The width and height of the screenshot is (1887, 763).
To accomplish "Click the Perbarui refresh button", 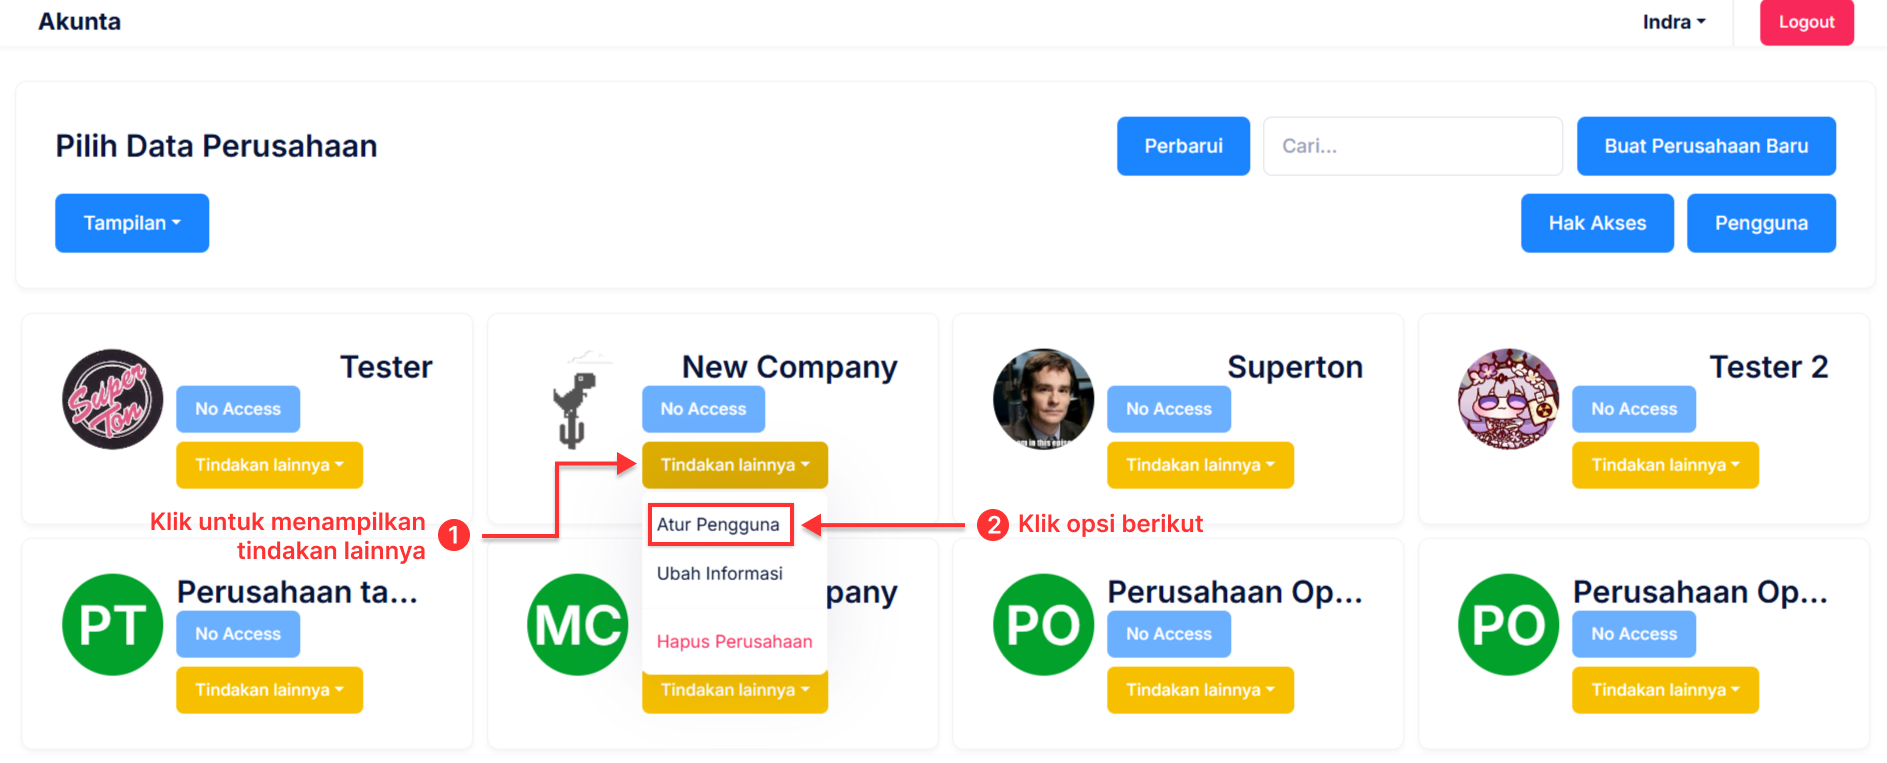I will coord(1183,146).
